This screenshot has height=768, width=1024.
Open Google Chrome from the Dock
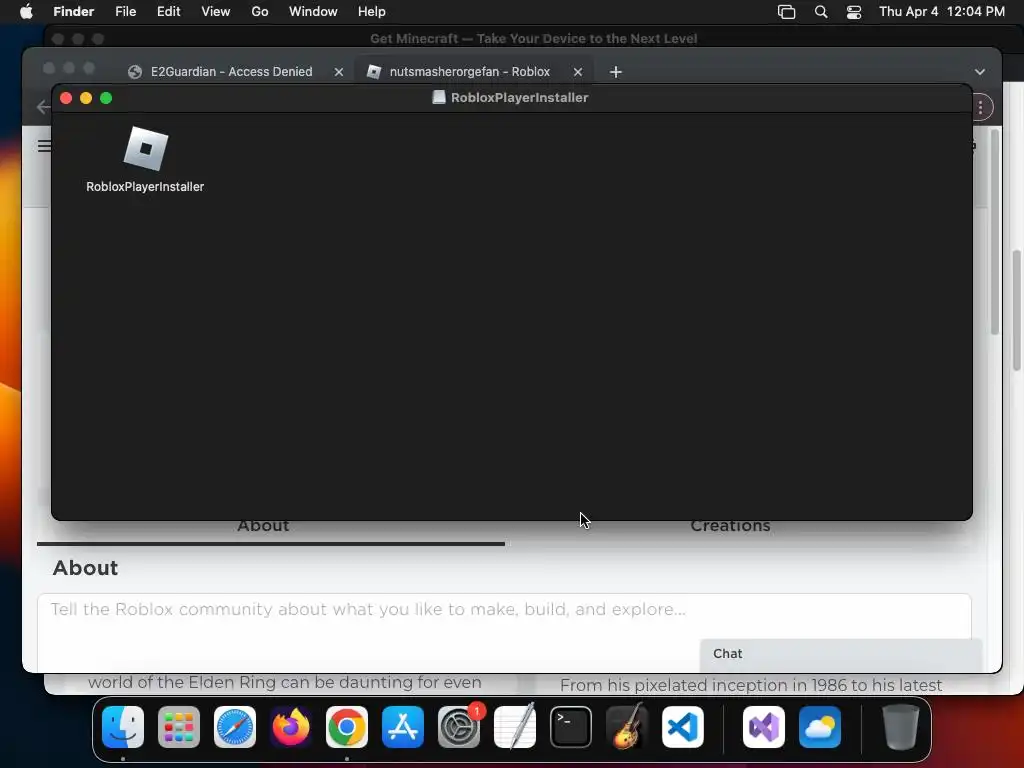click(x=347, y=727)
